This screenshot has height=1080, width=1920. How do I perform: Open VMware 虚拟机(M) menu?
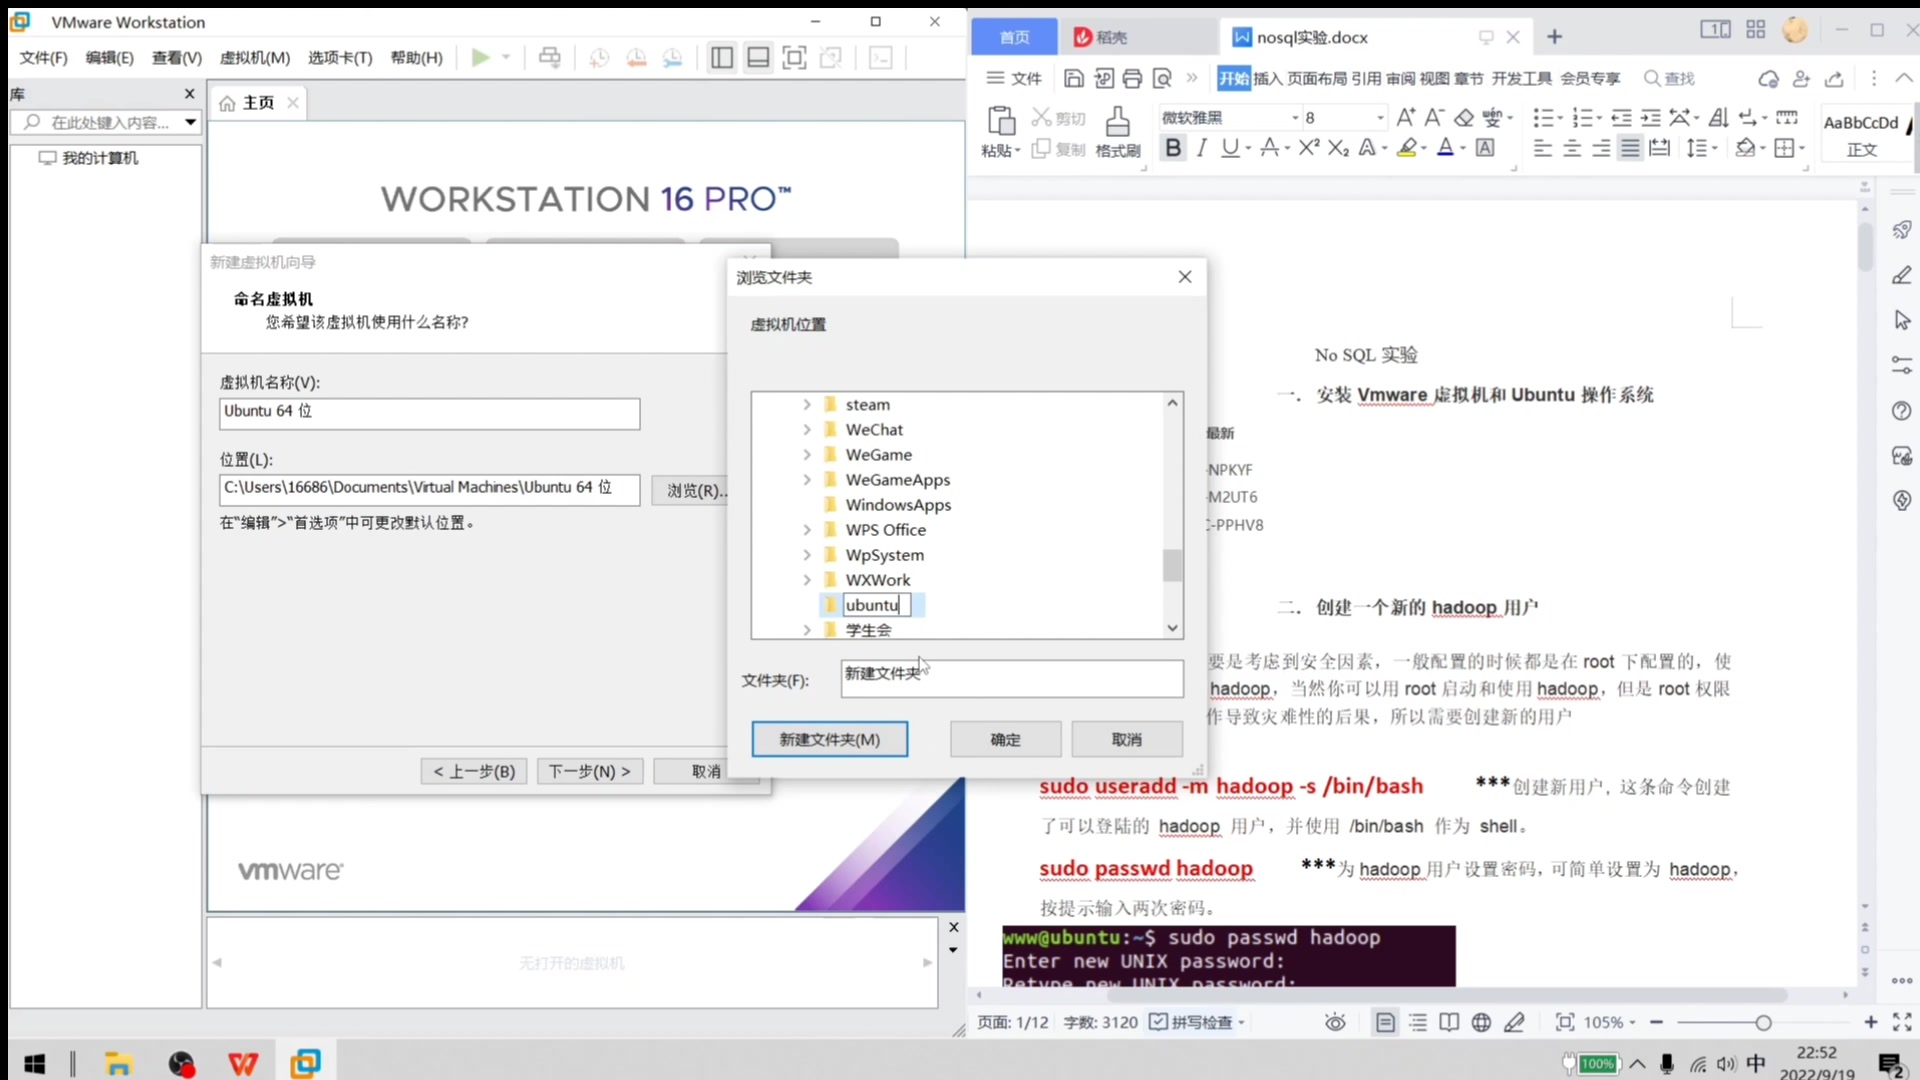(255, 58)
